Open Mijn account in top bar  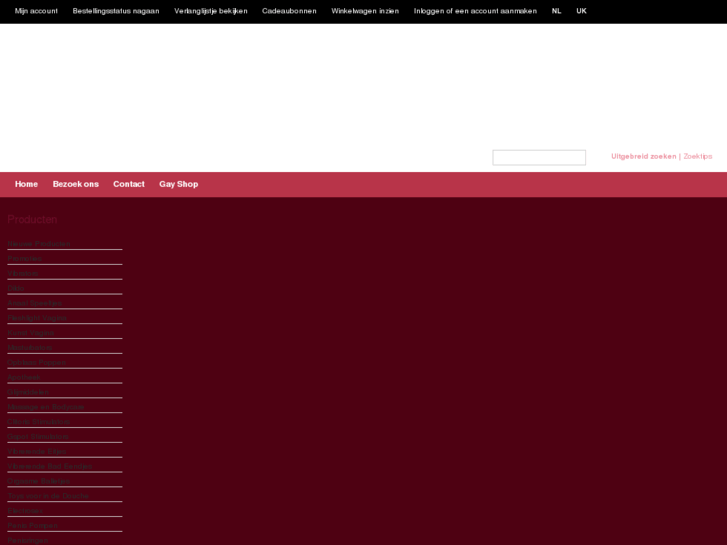[x=36, y=11]
